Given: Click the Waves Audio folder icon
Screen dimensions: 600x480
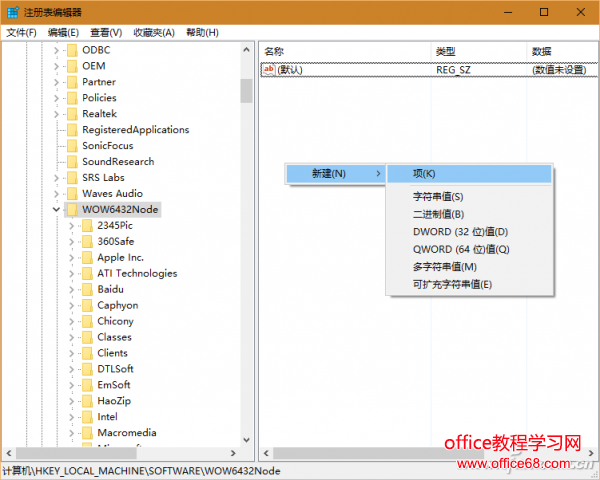Looking at the screenshot, I should click(72, 194).
